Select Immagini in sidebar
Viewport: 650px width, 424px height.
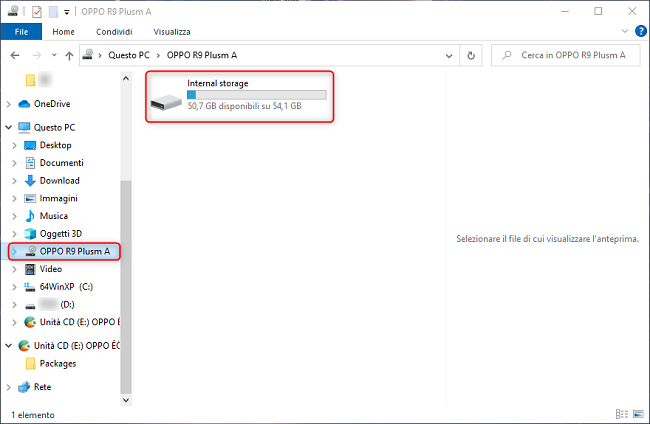(x=58, y=199)
